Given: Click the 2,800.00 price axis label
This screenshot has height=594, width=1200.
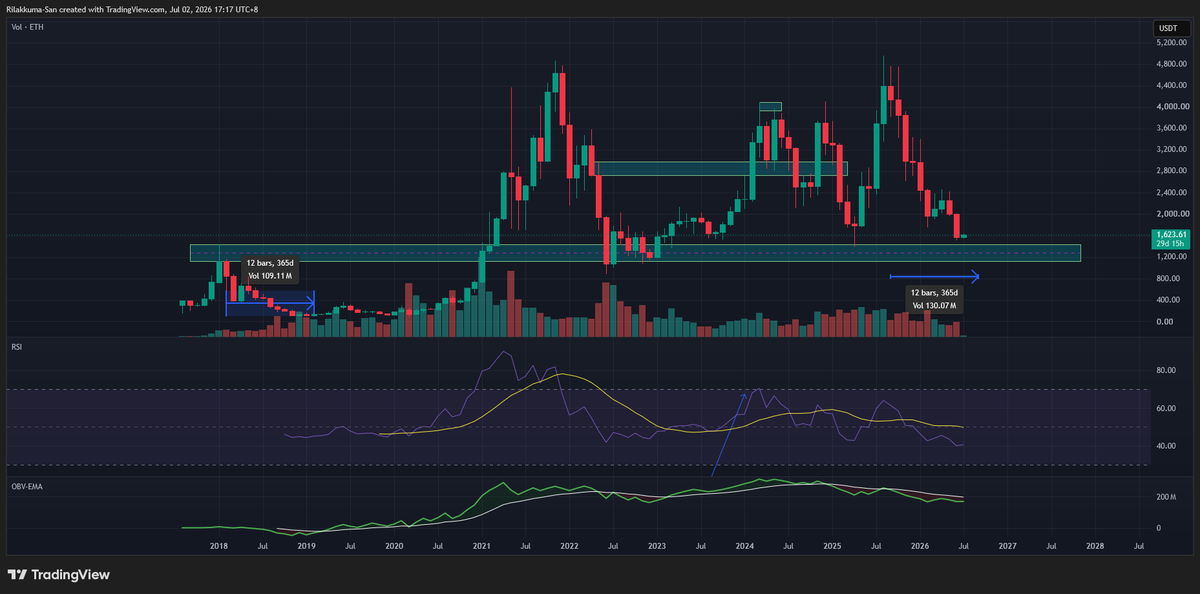Looking at the screenshot, I should tap(1171, 171).
